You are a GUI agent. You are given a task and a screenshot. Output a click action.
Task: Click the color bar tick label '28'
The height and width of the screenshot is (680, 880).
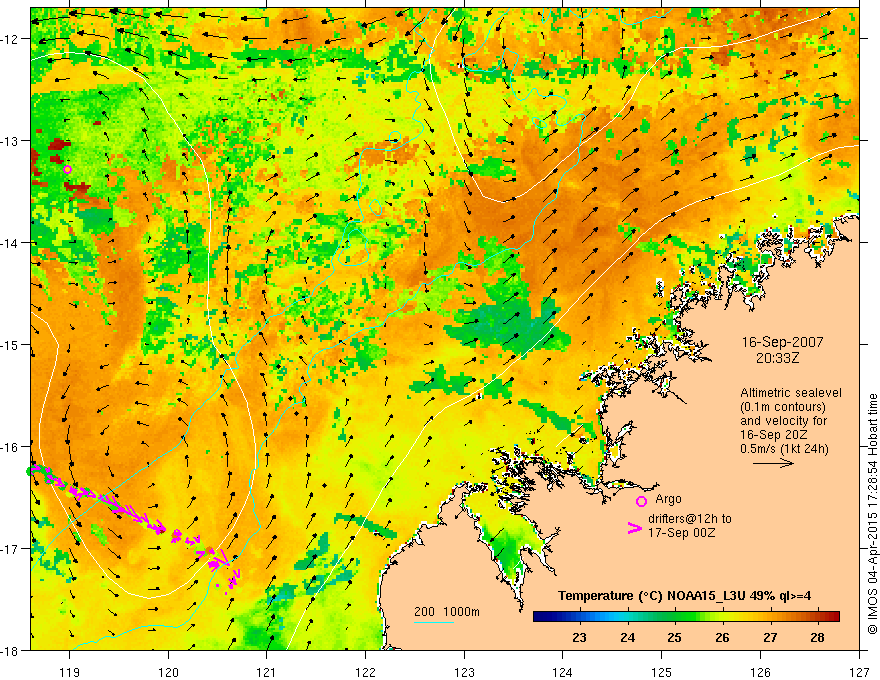[x=817, y=637]
